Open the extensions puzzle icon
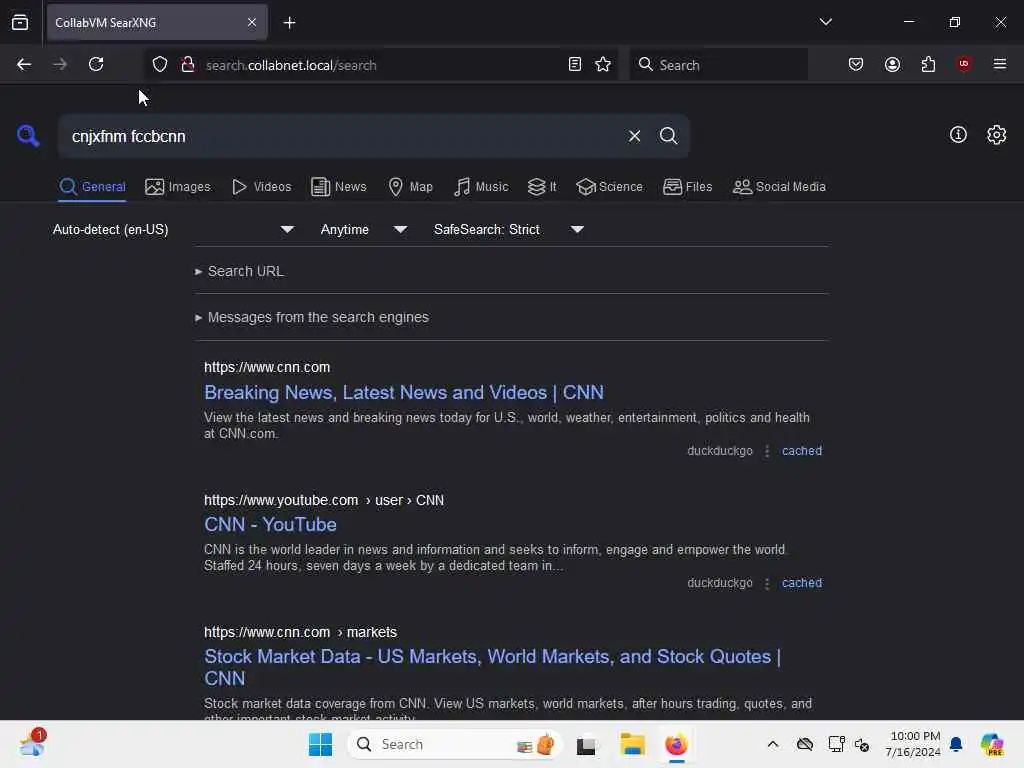Viewport: 1024px width, 768px height. (x=928, y=64)
